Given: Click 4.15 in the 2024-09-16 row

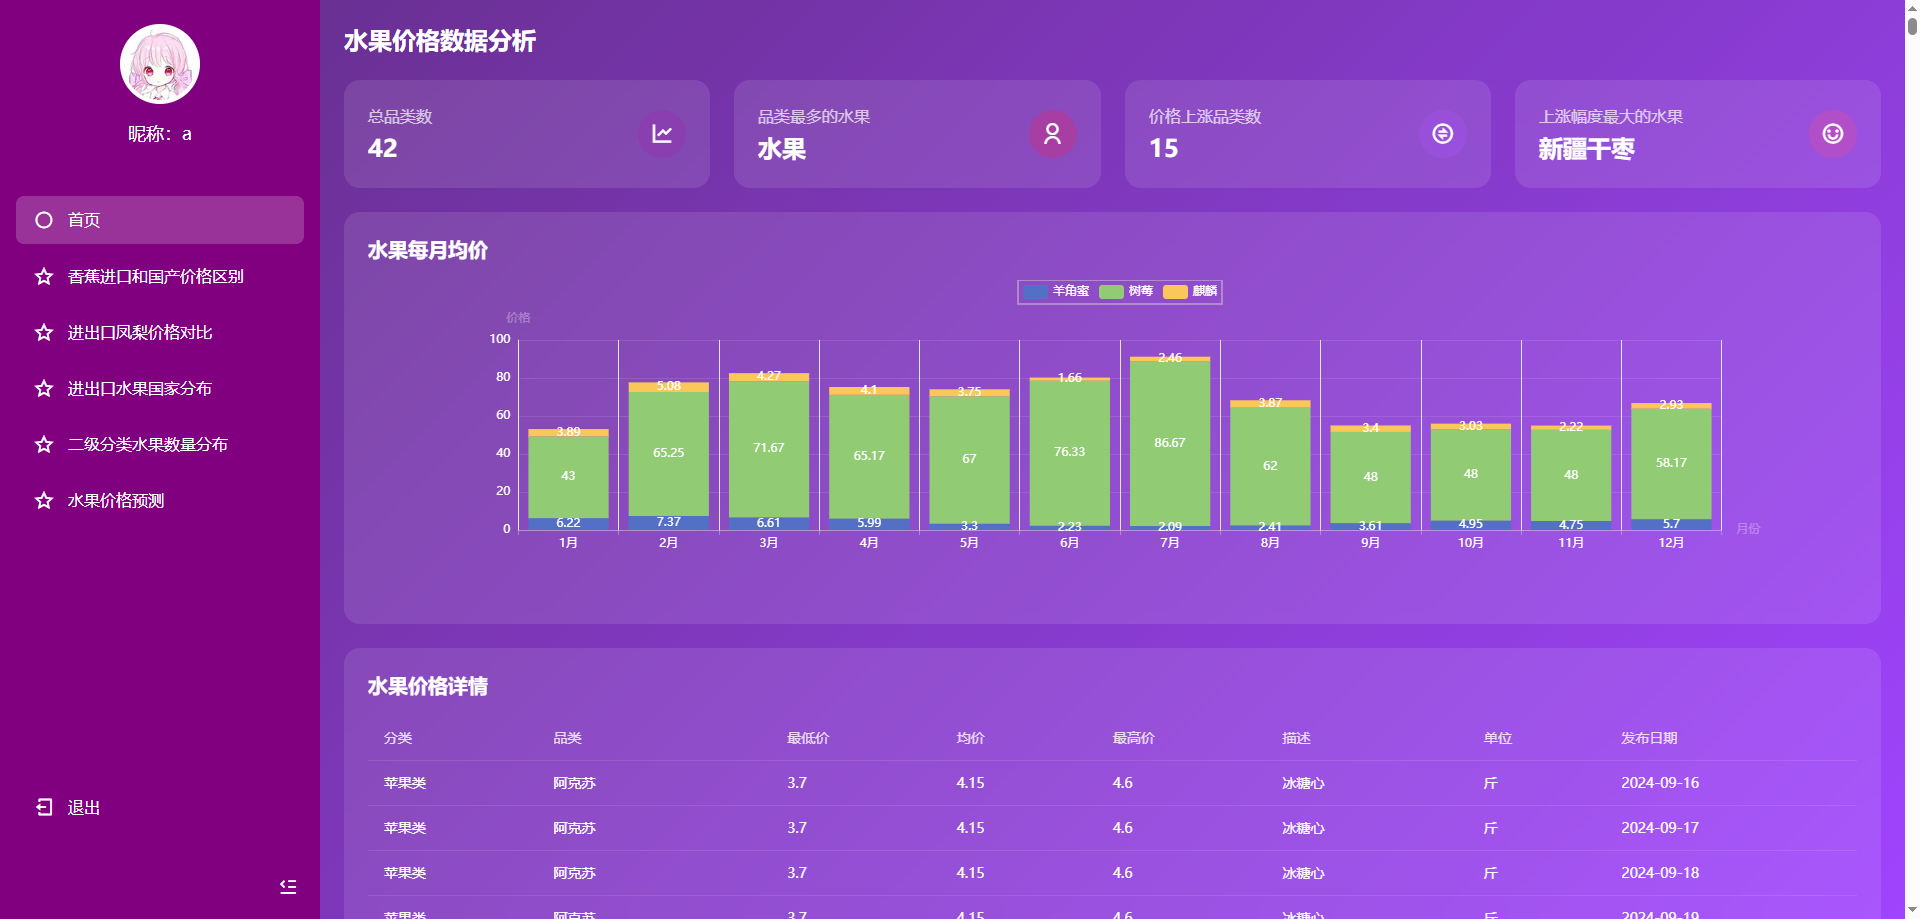Looking at the screenshot, I should (971, 783).
